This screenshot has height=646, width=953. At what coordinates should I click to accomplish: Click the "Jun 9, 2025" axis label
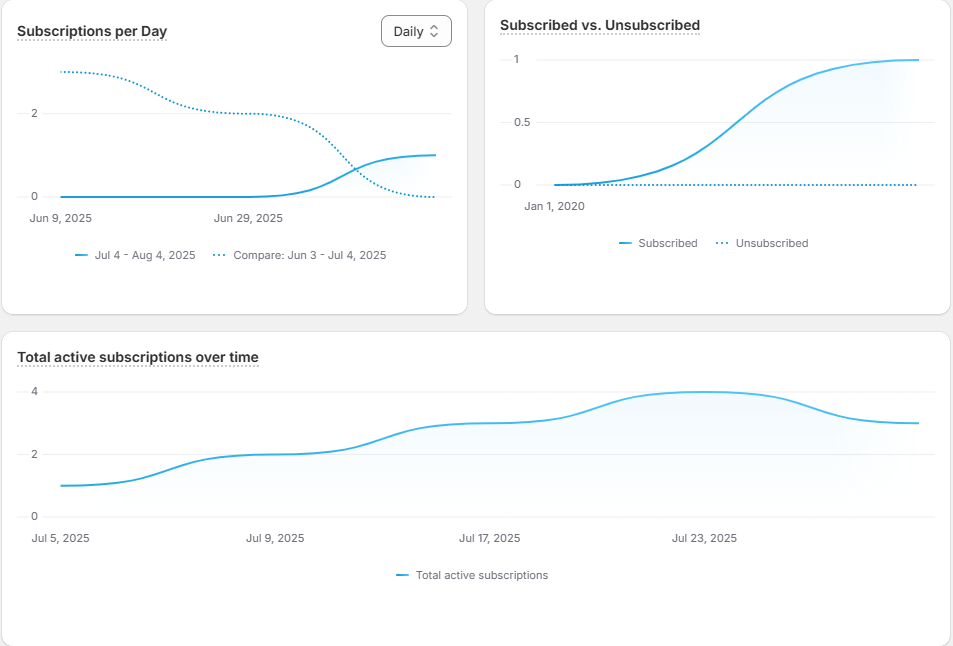tap(61, 217)
